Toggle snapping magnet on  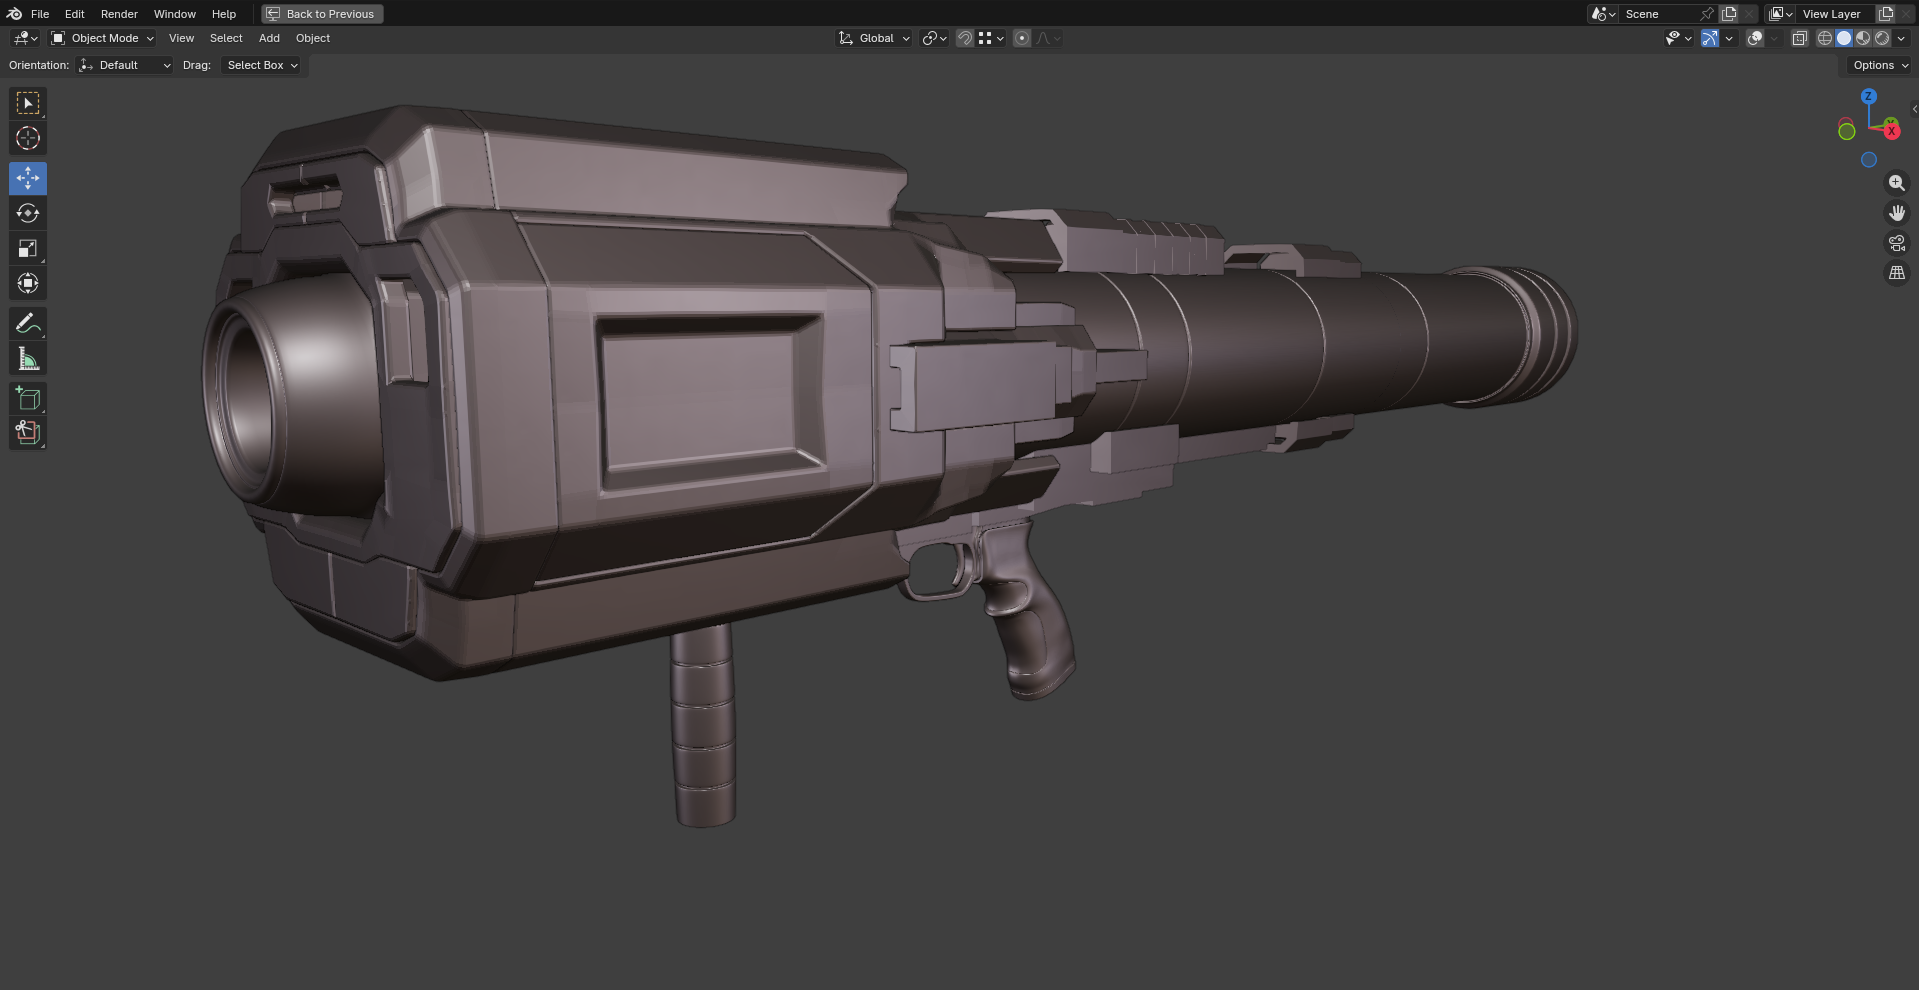[x=965, y=38]
